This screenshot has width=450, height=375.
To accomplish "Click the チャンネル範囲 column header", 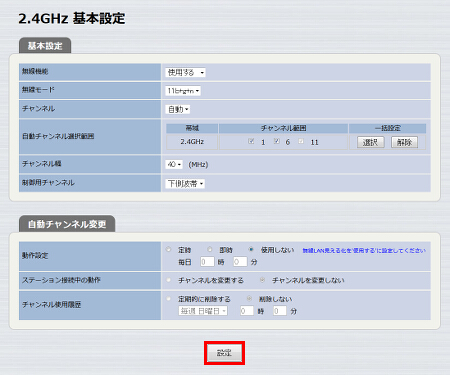I will tap(283, 128).
